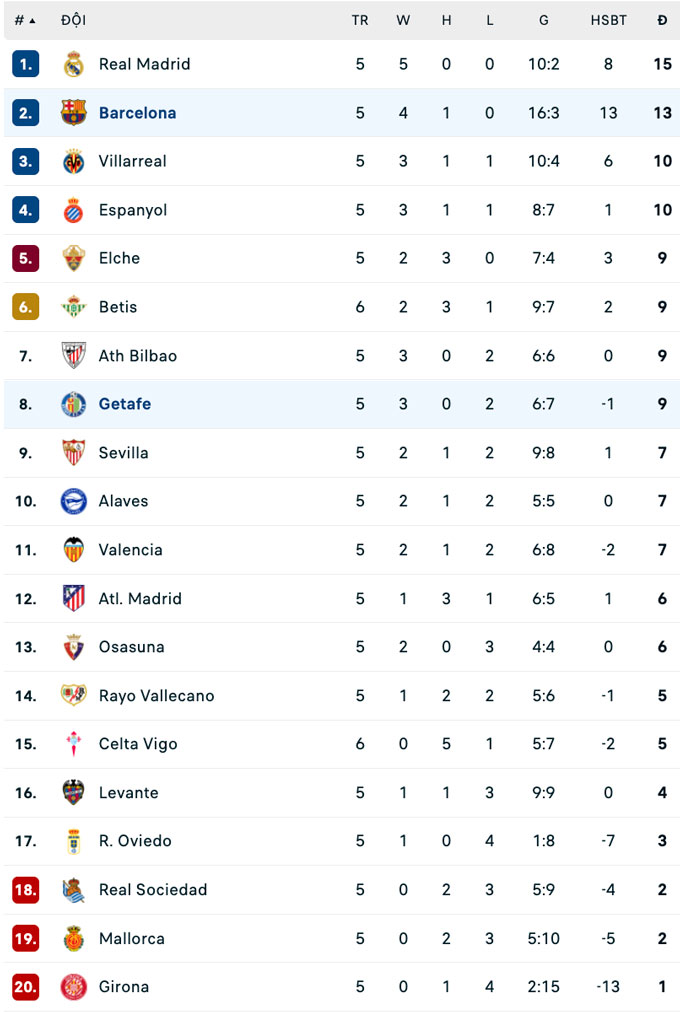Click the Sevilla club badge
Viewport: 680px width, 1012px height.
74,453
